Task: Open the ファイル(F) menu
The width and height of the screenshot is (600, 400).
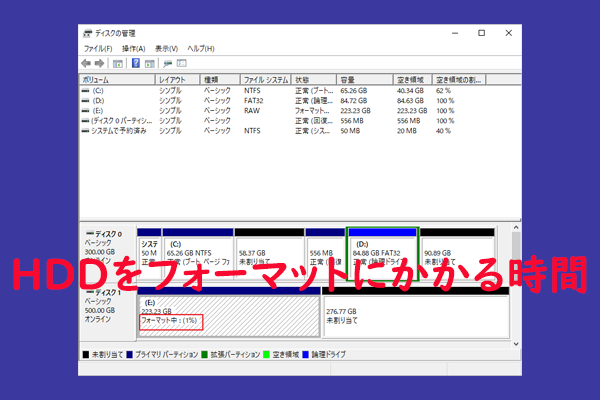Action: pos(98,49)
